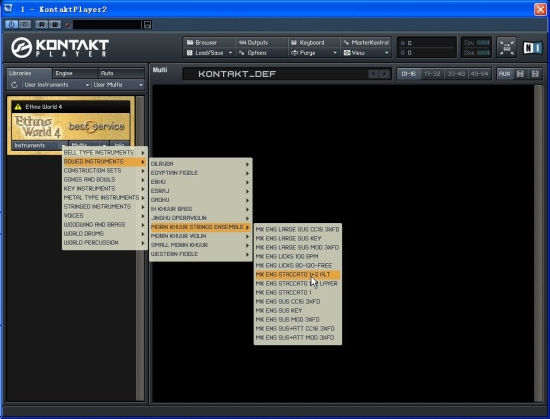This screenshot has height=419, width=550.
Task: Click the W write automation button
Action: pyautogui.click(x=55, y=25)
